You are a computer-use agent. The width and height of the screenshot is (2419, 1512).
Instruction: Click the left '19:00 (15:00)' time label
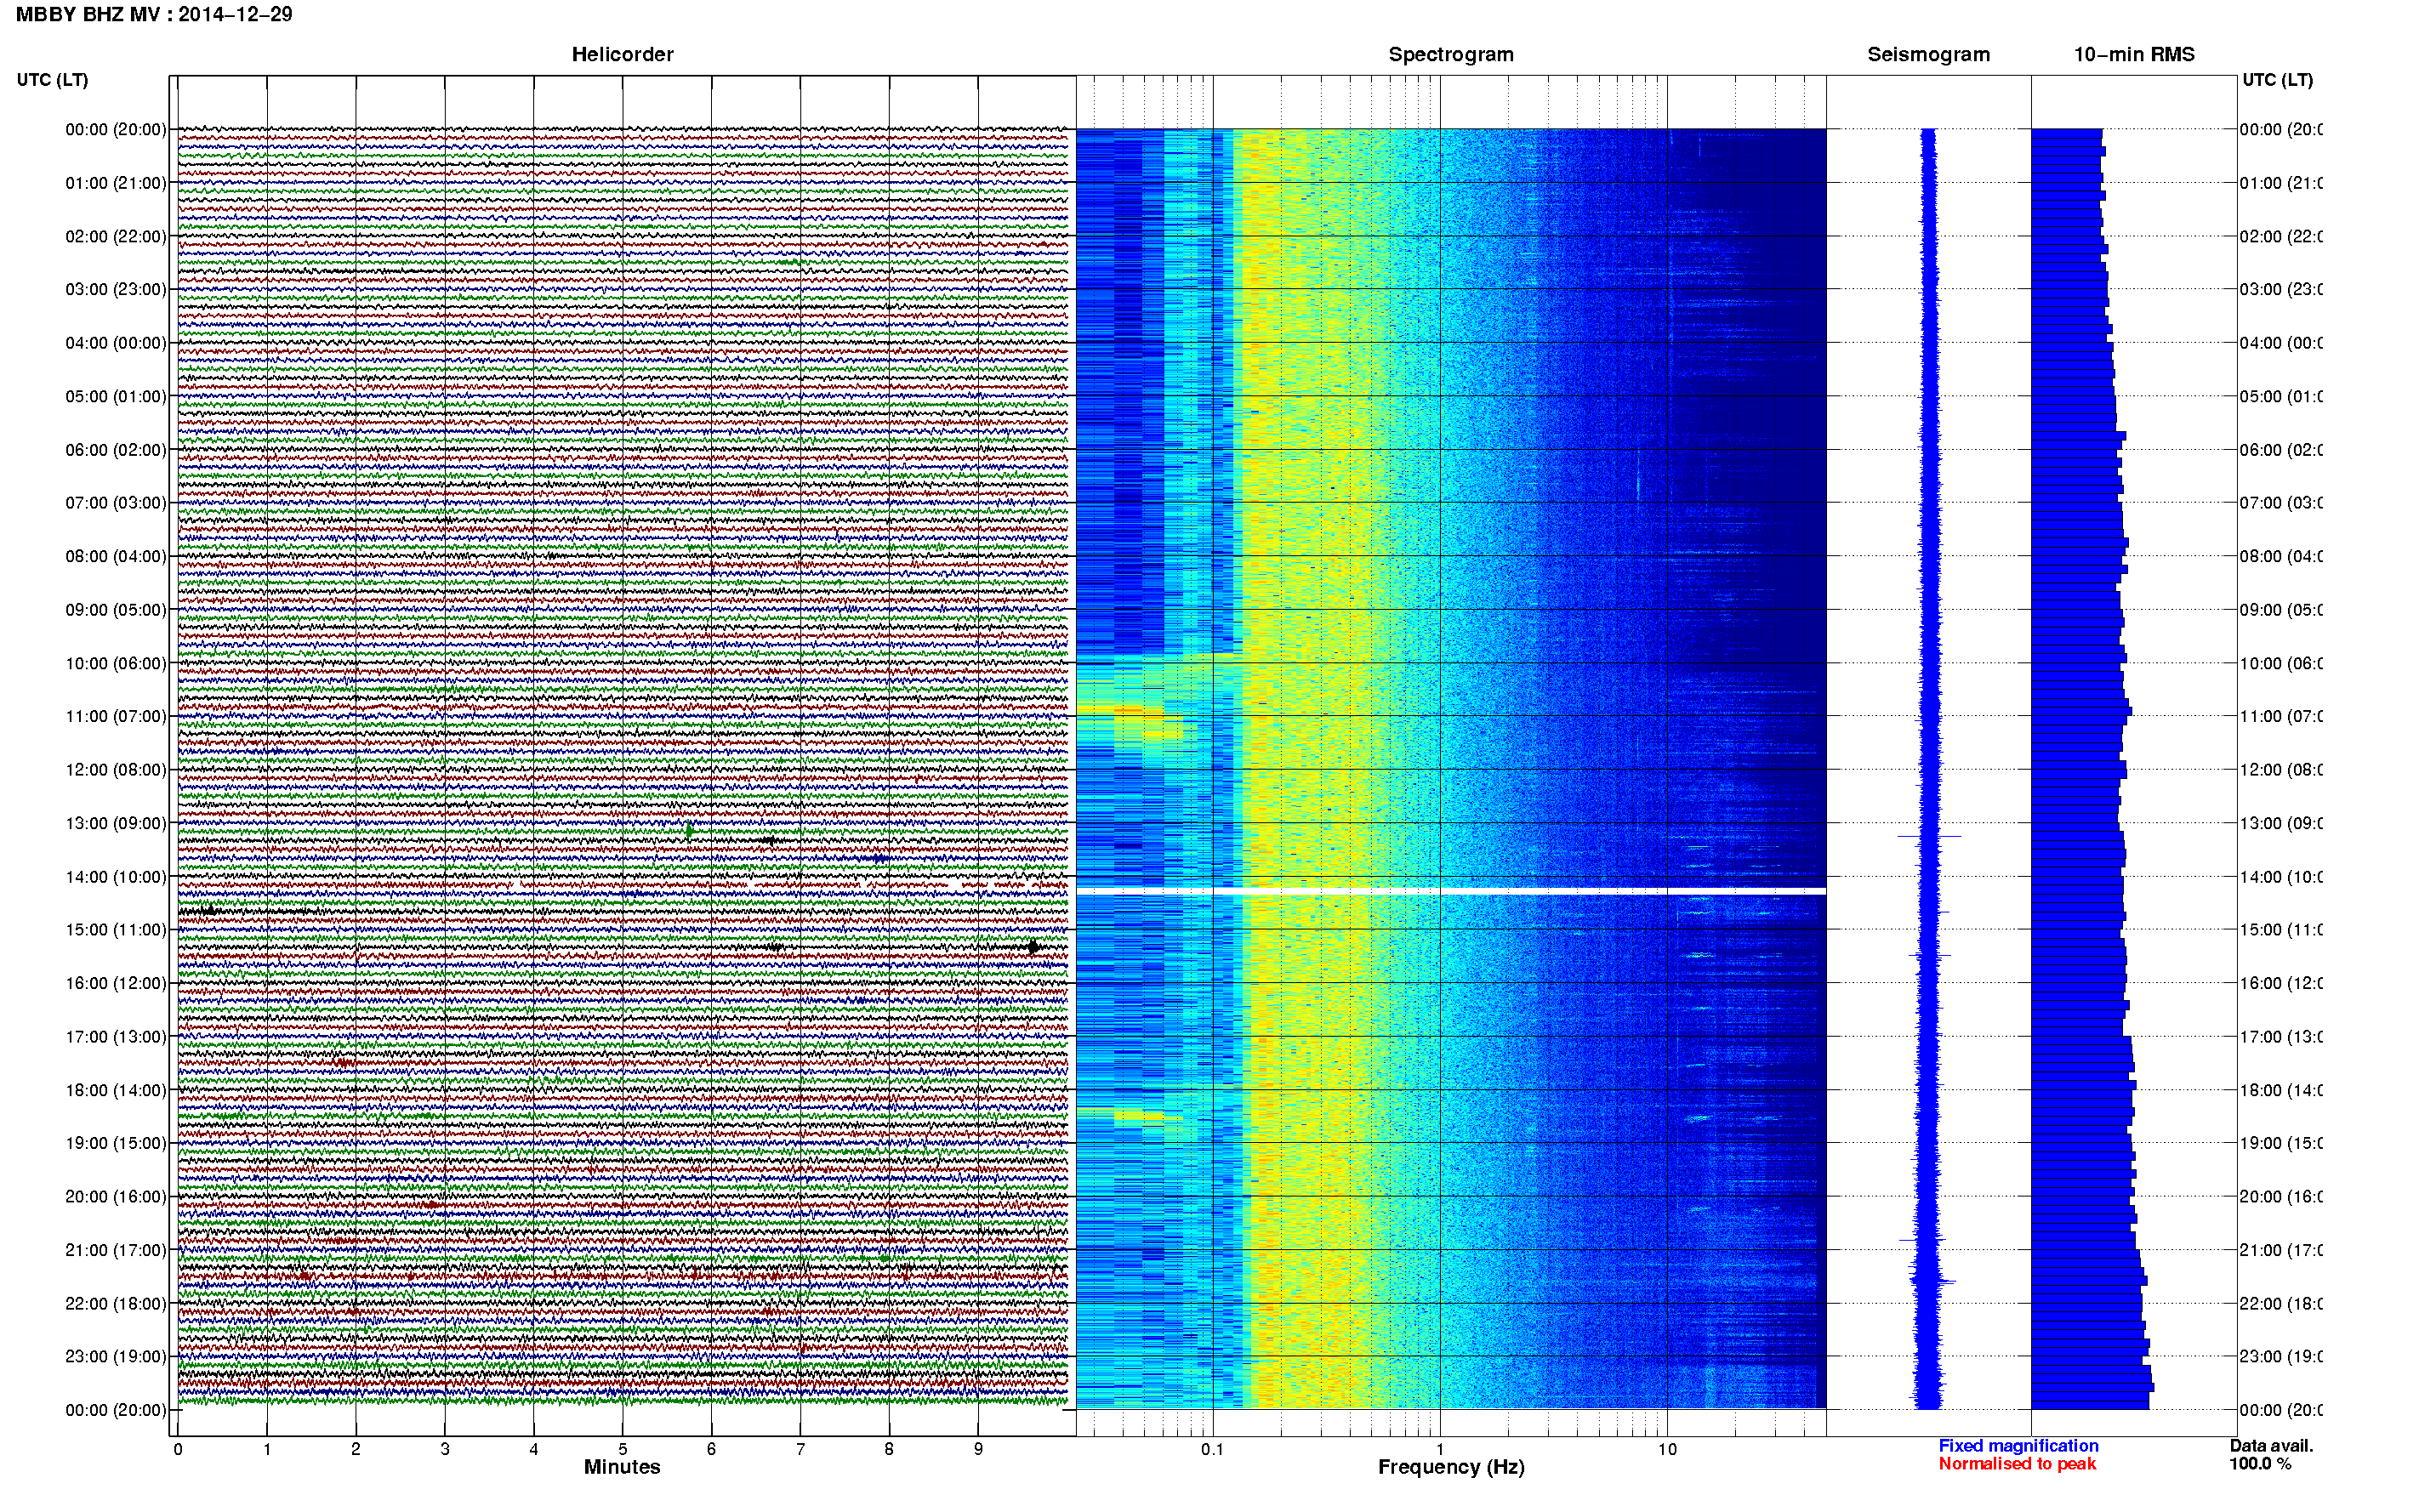(x=116, y=1142)
